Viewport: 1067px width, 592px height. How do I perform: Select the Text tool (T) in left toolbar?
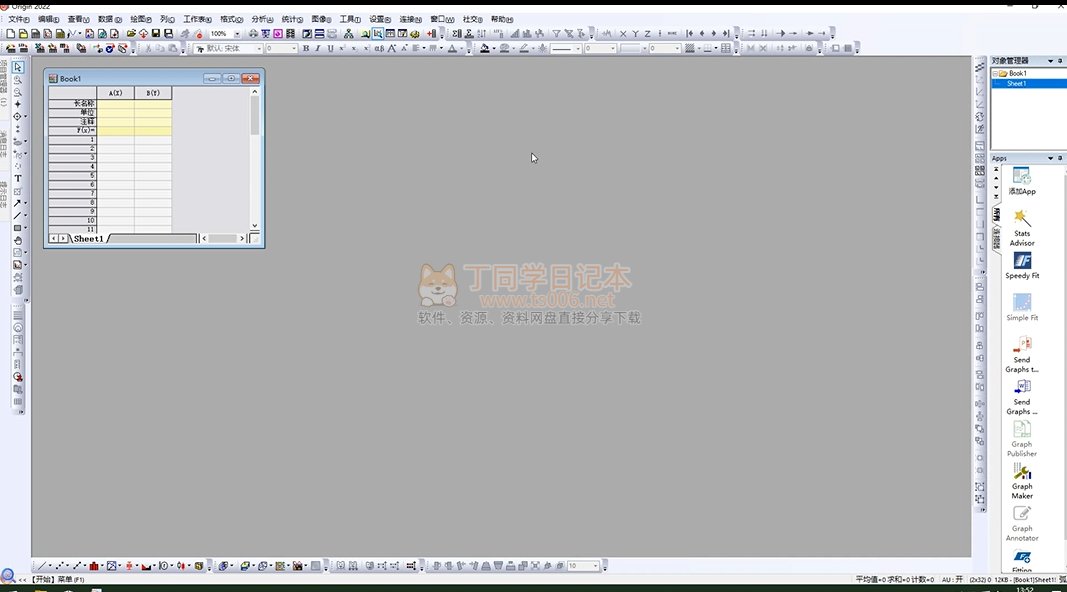tap(18, 178)
